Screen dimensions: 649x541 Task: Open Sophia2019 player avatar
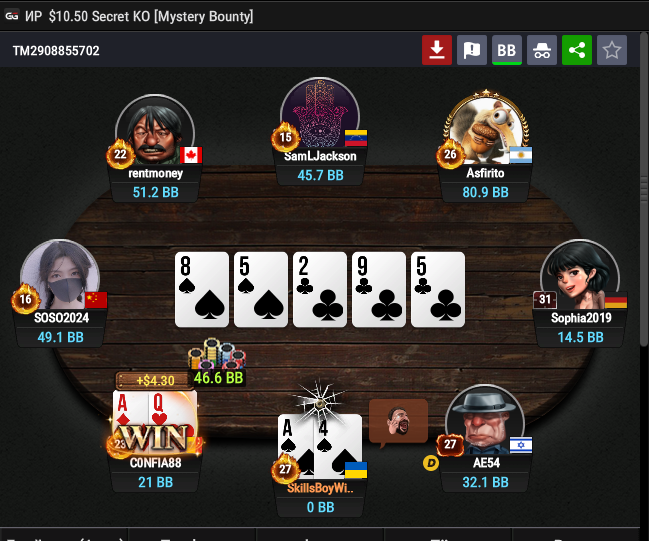click(x=580, y=274)
